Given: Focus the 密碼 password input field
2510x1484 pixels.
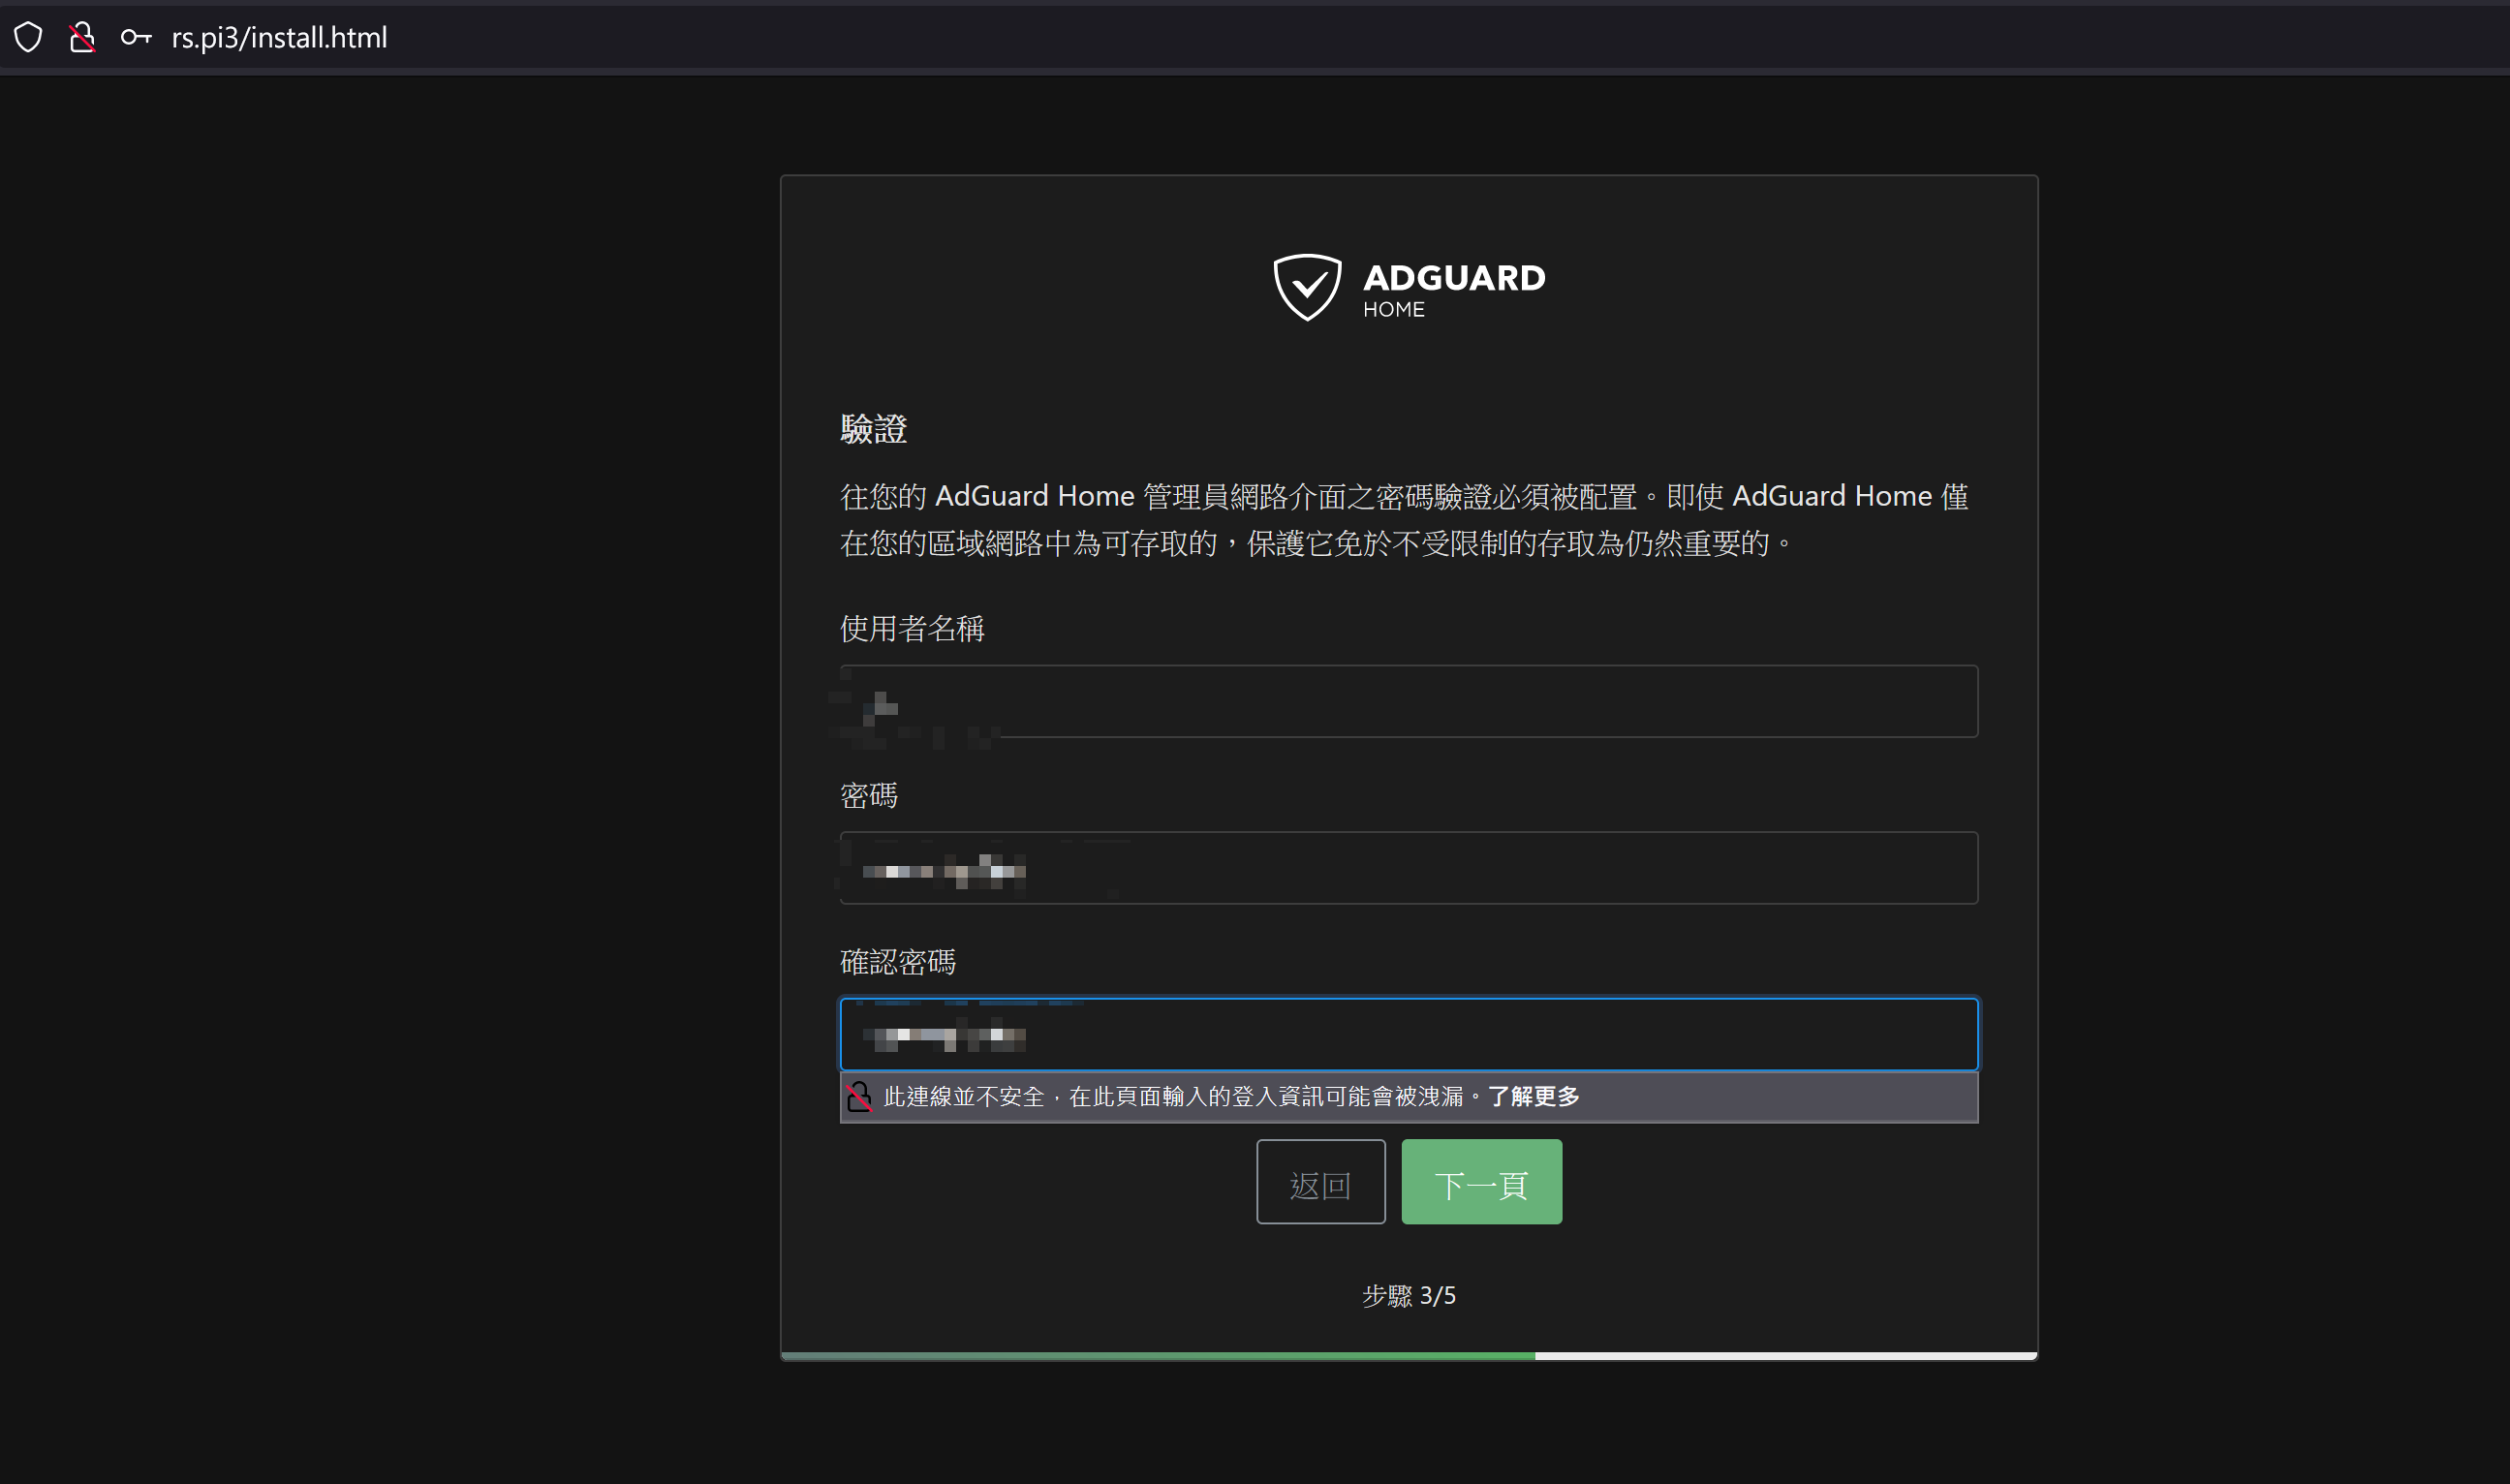Looking at the screenshot, I should (x=1408, y=868).
